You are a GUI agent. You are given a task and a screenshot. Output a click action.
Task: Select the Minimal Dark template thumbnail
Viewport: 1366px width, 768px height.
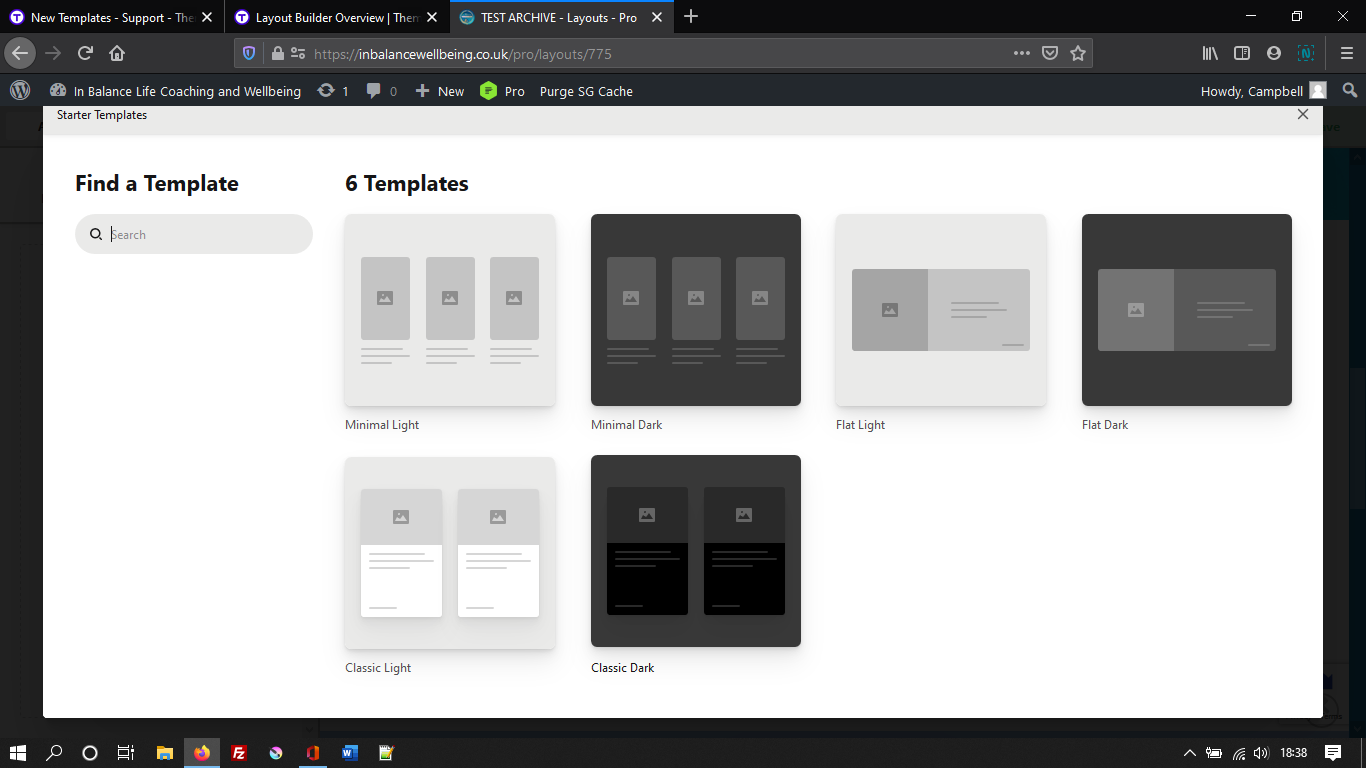(x=696, y=310)
